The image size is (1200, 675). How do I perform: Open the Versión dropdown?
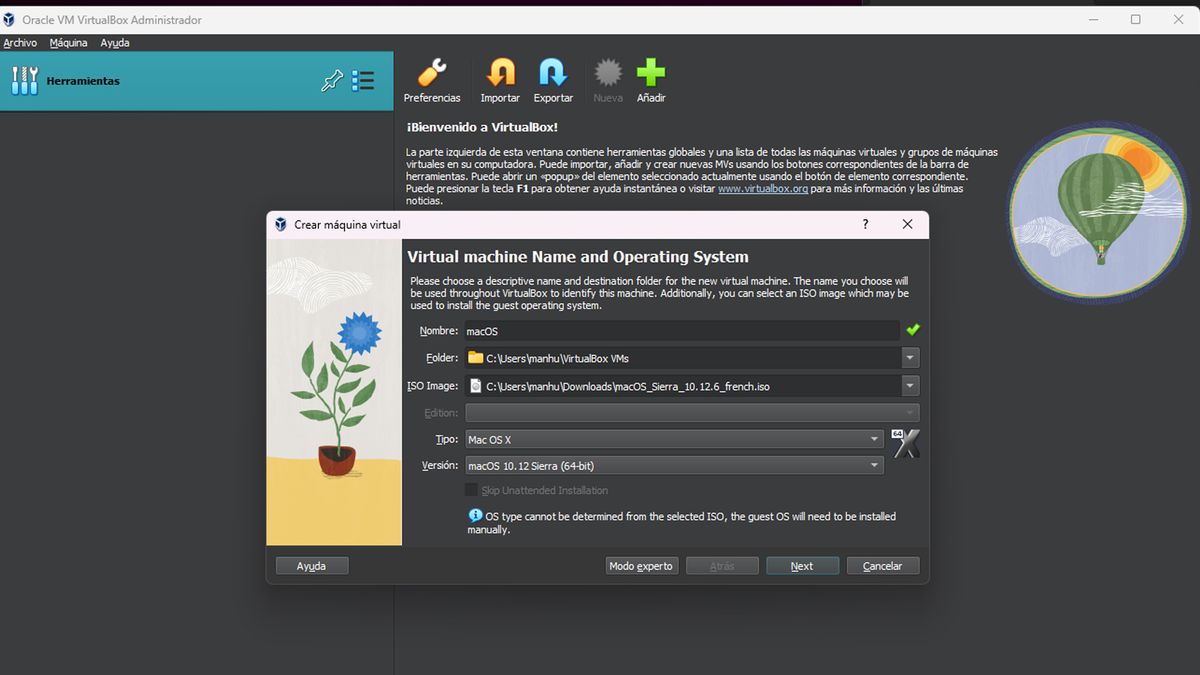click(x=674, y=465)
